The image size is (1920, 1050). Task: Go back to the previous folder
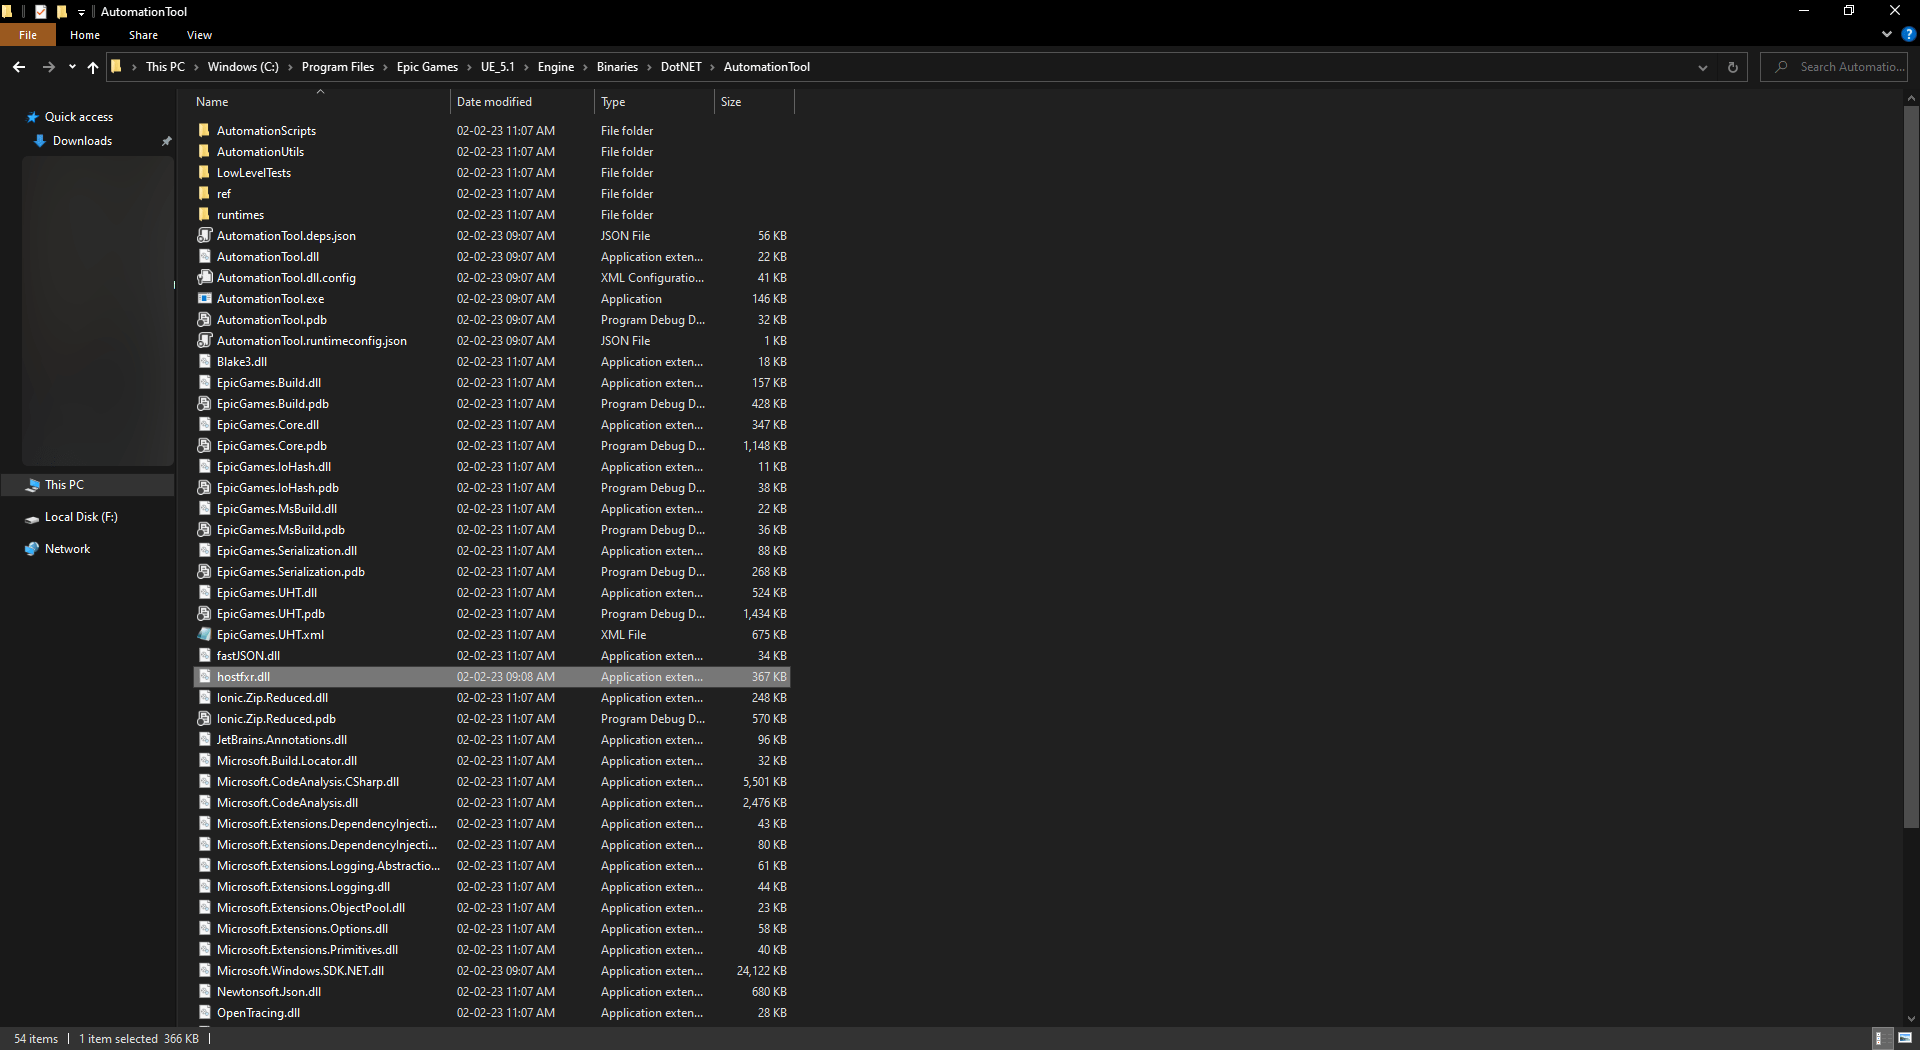19,67
